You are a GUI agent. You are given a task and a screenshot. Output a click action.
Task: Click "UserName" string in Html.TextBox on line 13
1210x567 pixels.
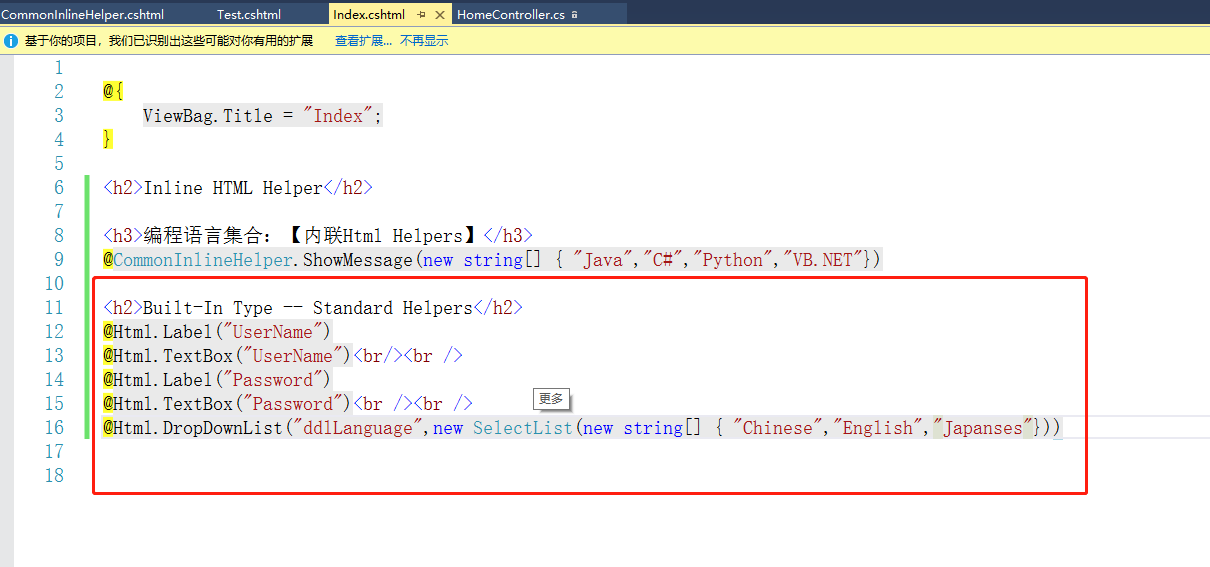click(294, 356)
